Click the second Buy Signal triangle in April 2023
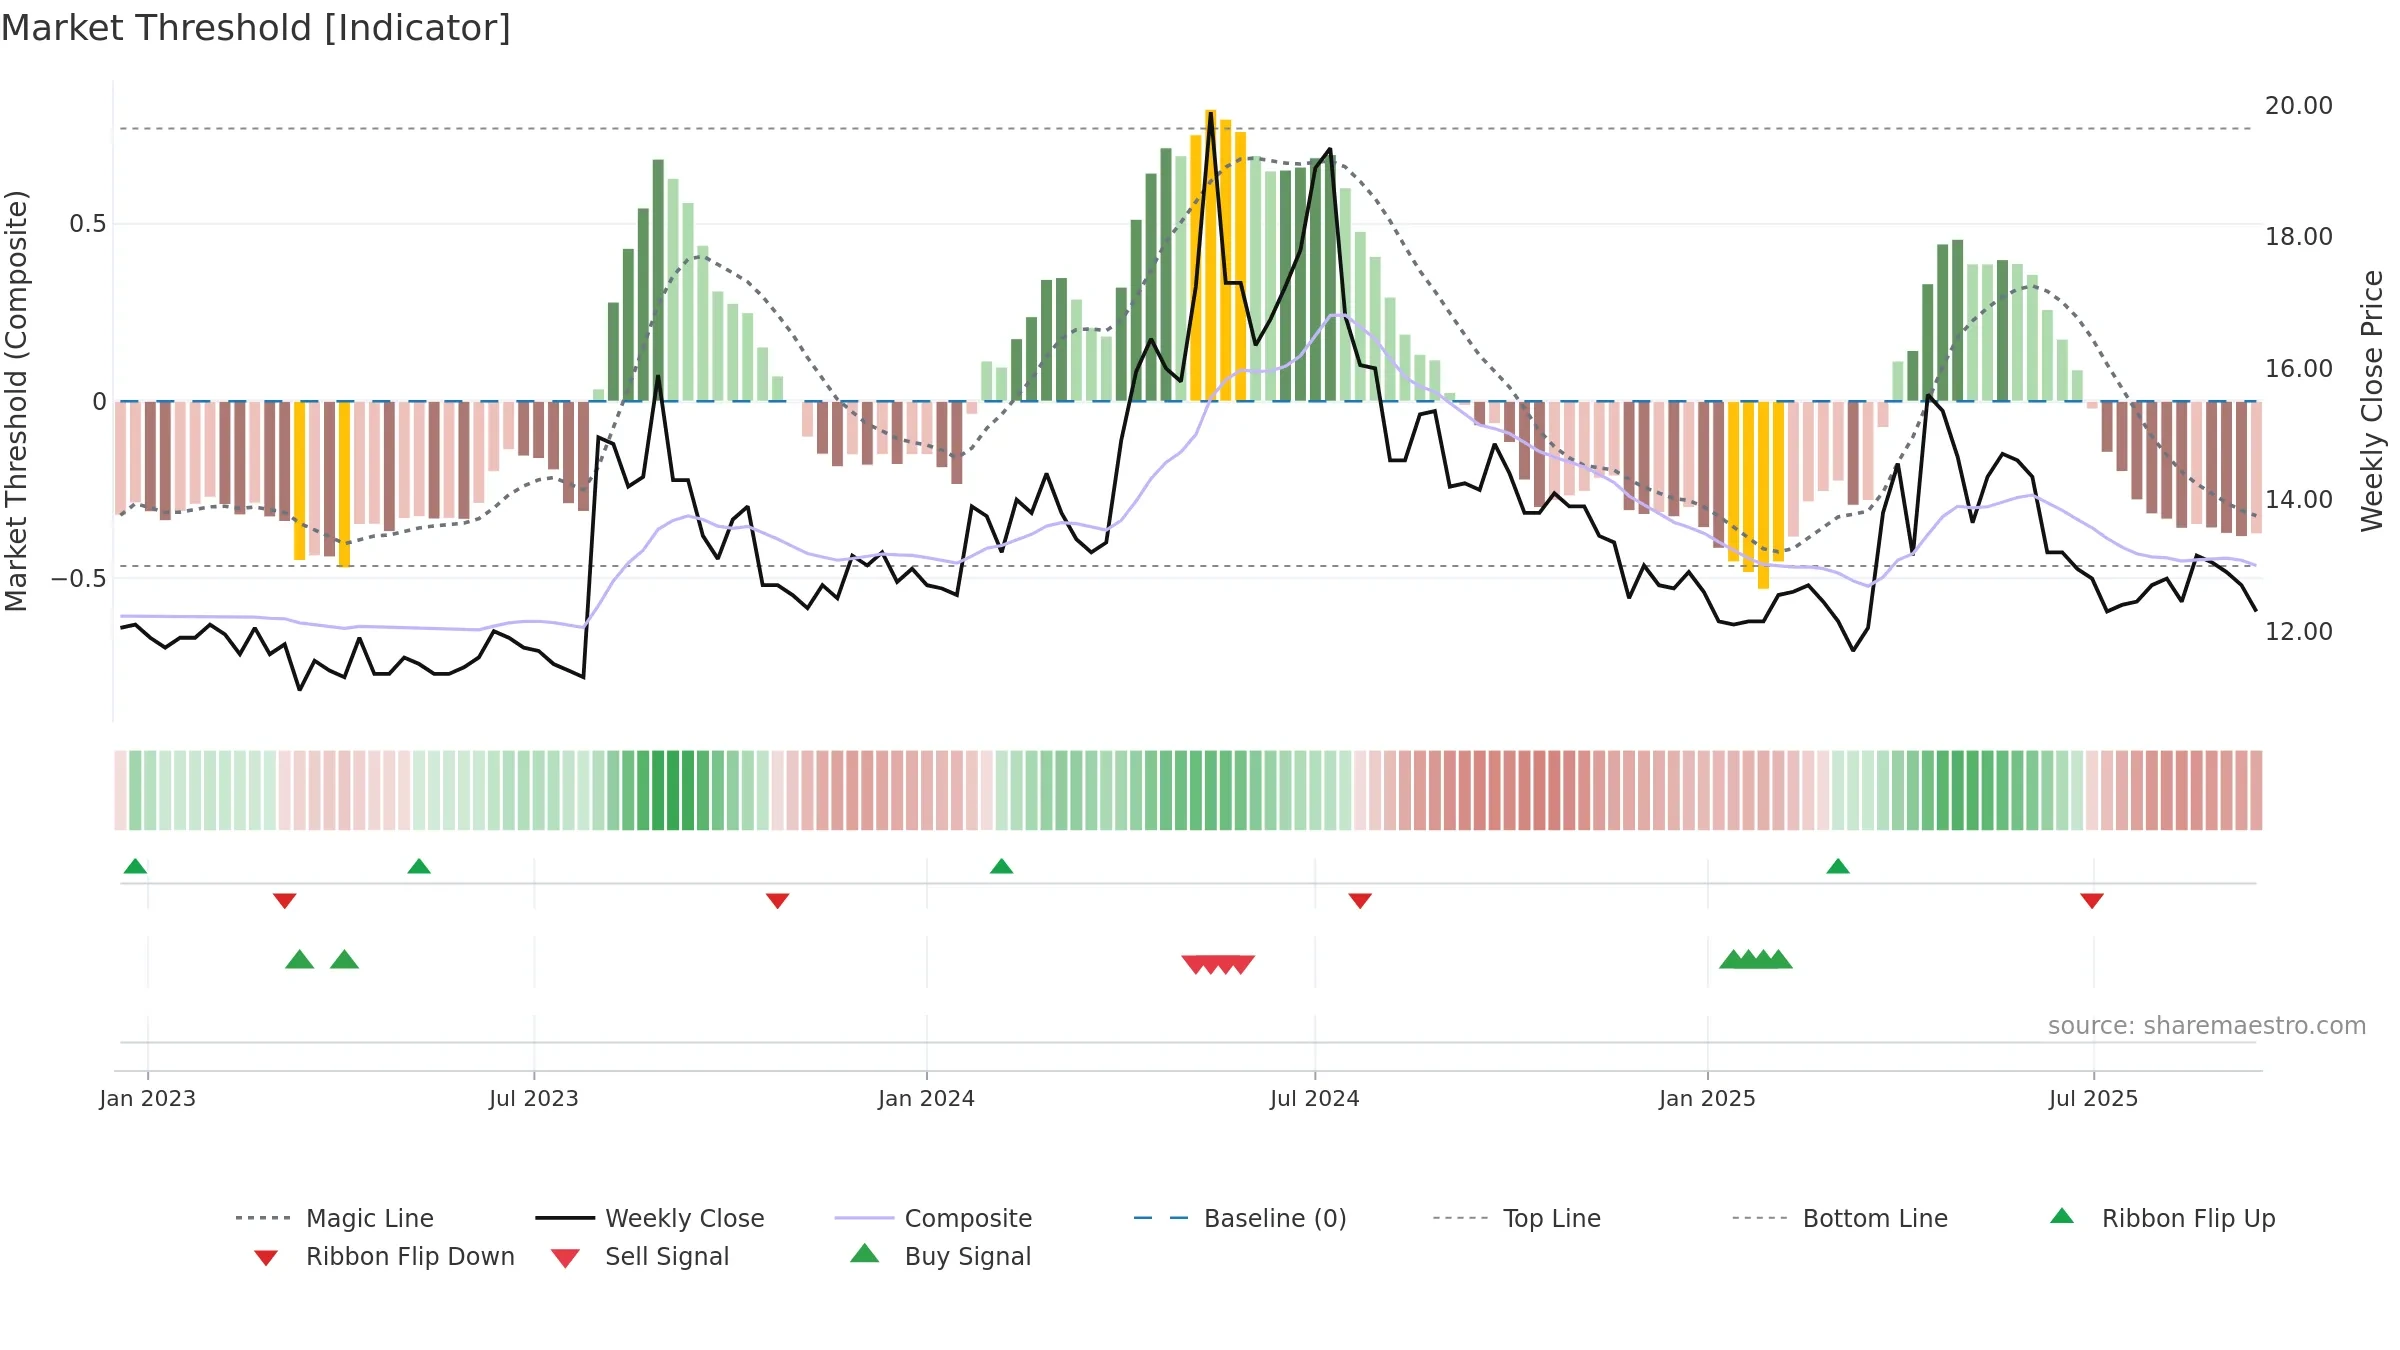The width and height of the screenshot is (2400, 1350). click(344, 960)
